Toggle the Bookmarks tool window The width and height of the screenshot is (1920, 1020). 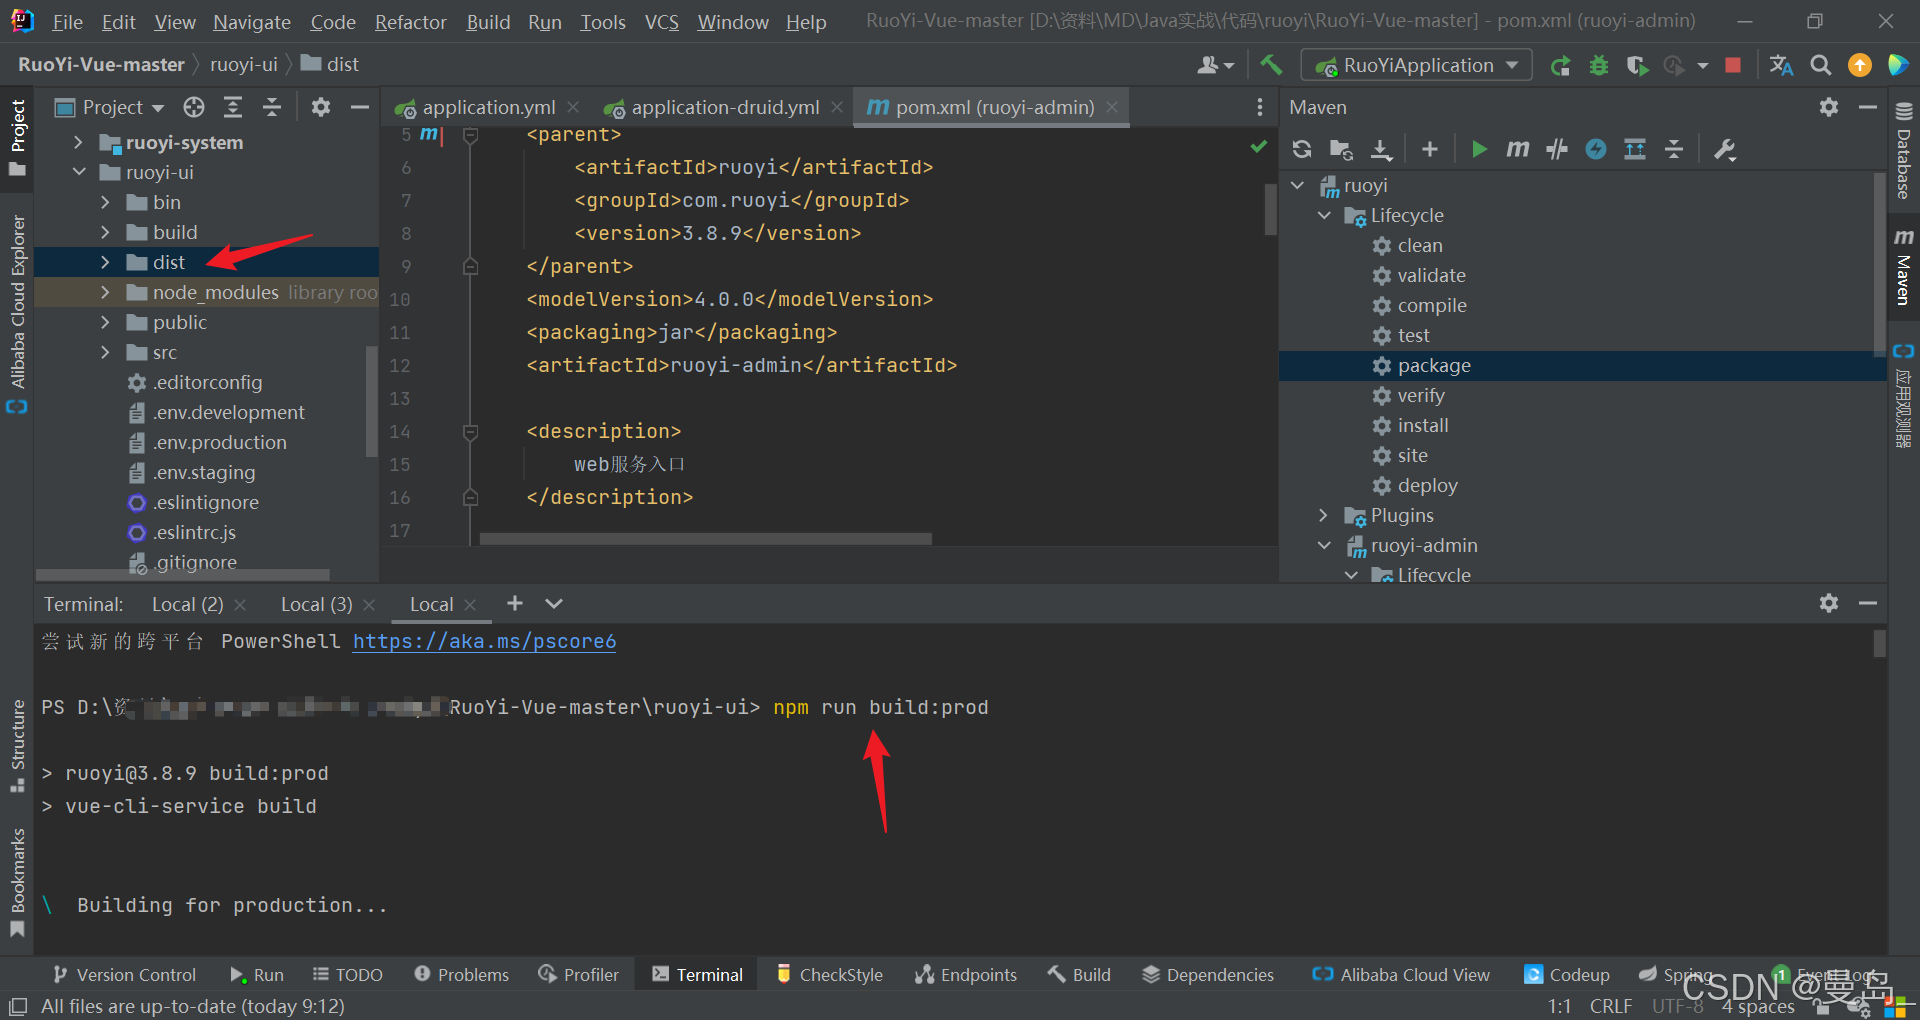pos(17,883)
